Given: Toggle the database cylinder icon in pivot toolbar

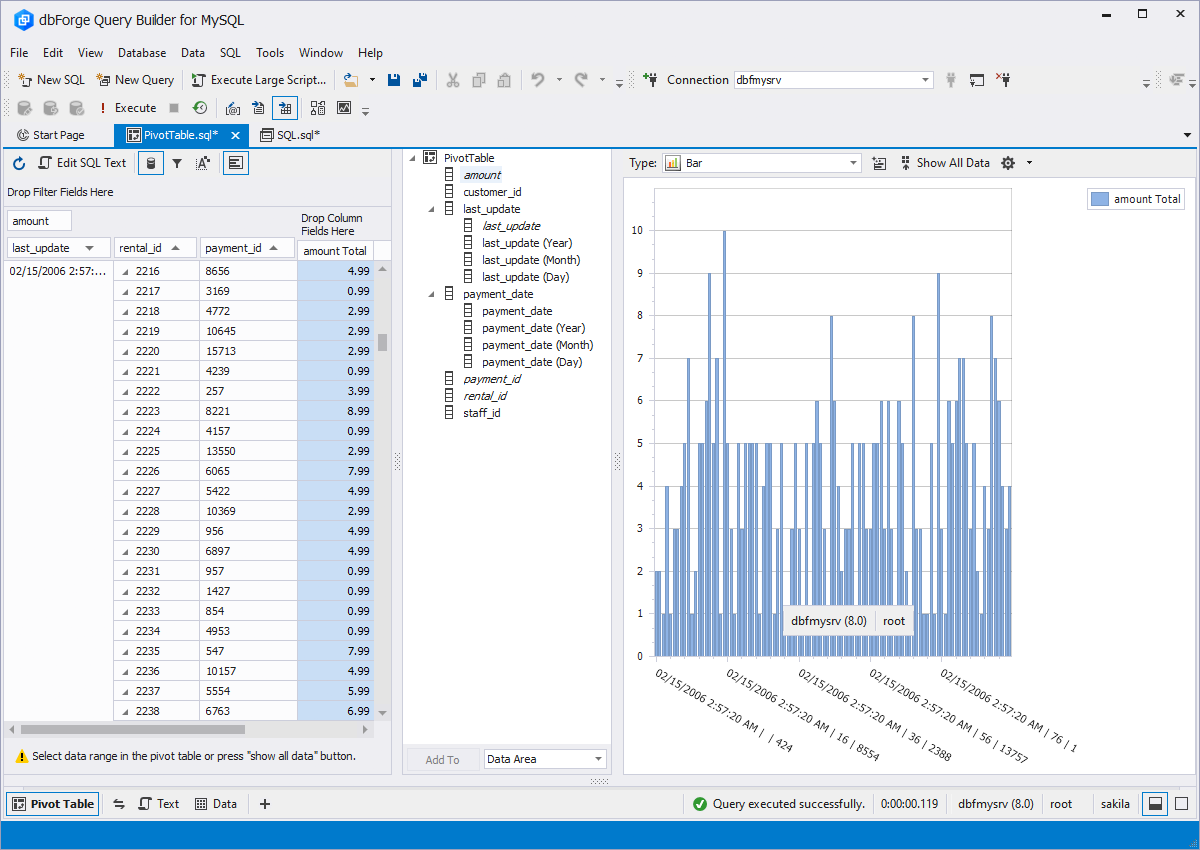Looking at the screenshot, I should coord(151,163).
